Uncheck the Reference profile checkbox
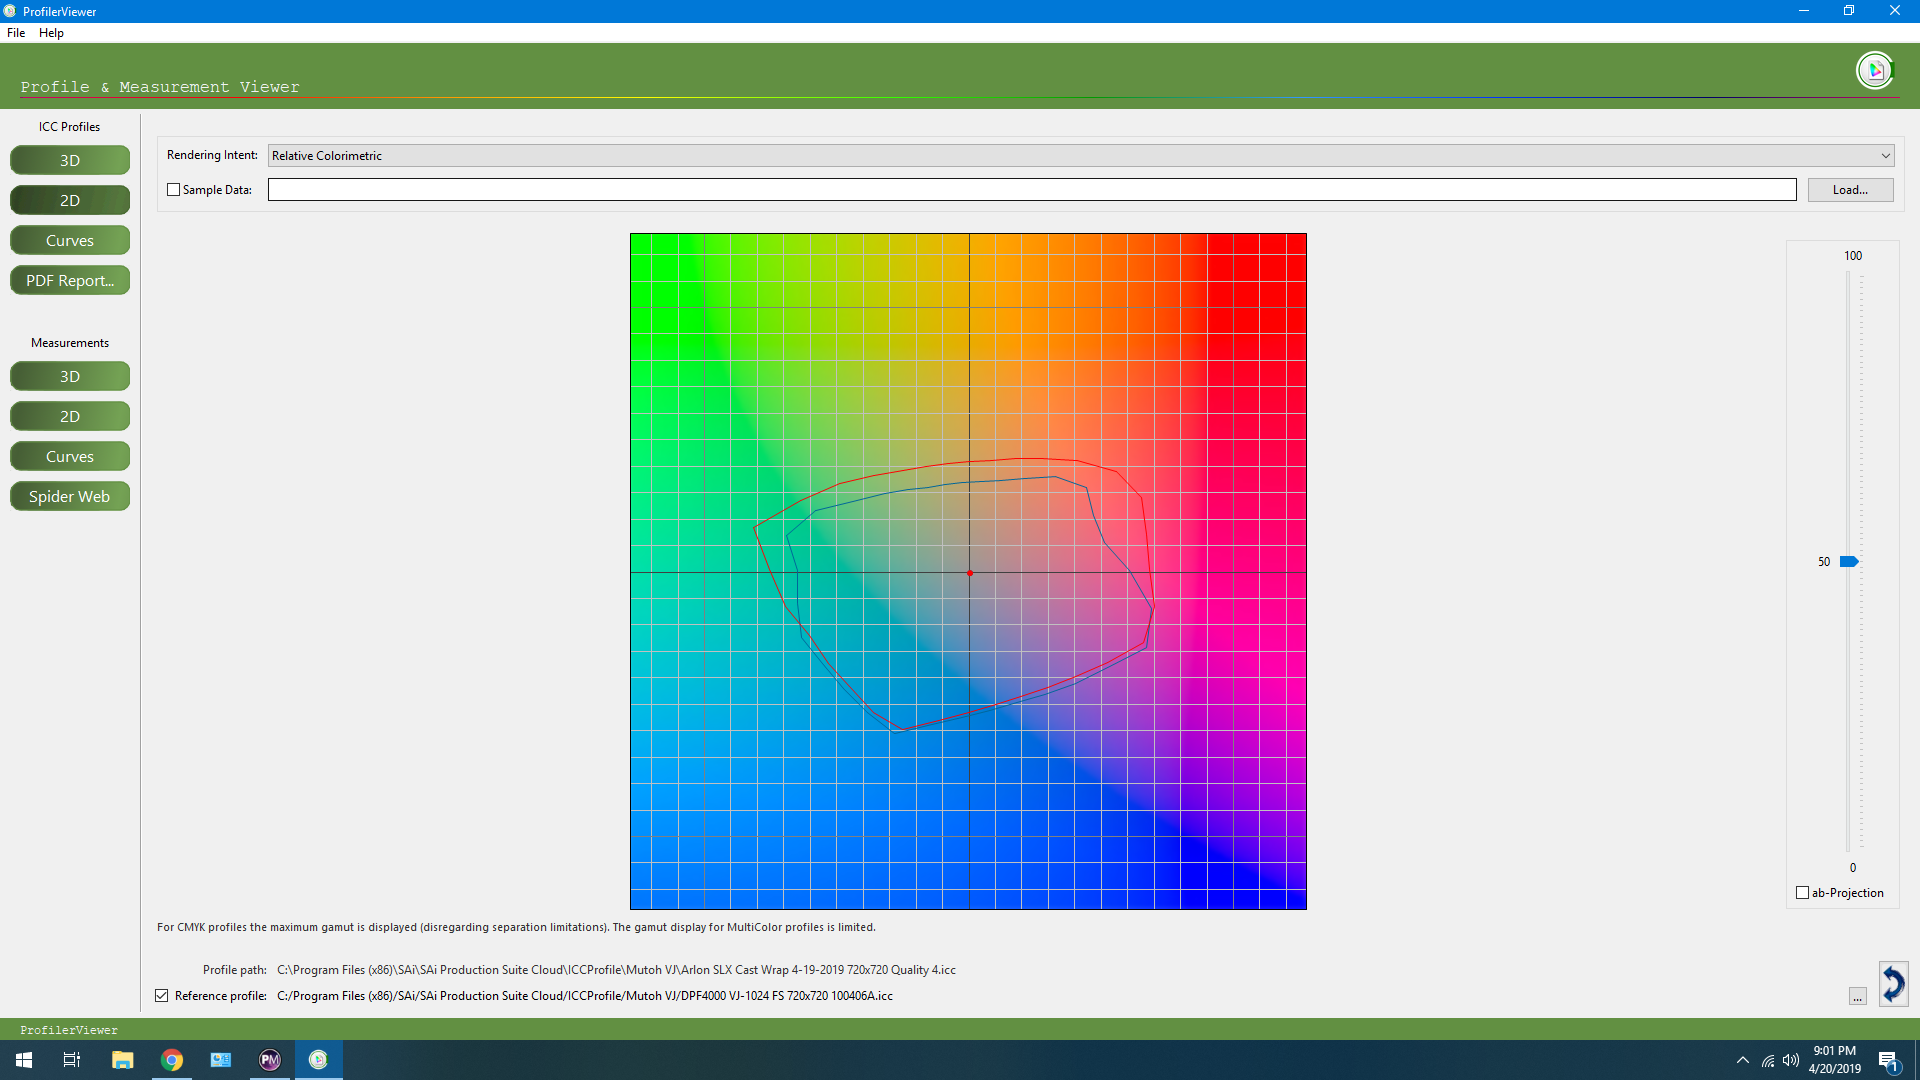Image resolution: width=1920 pixels, height=1080 pixels. click(x=162, y=996)
